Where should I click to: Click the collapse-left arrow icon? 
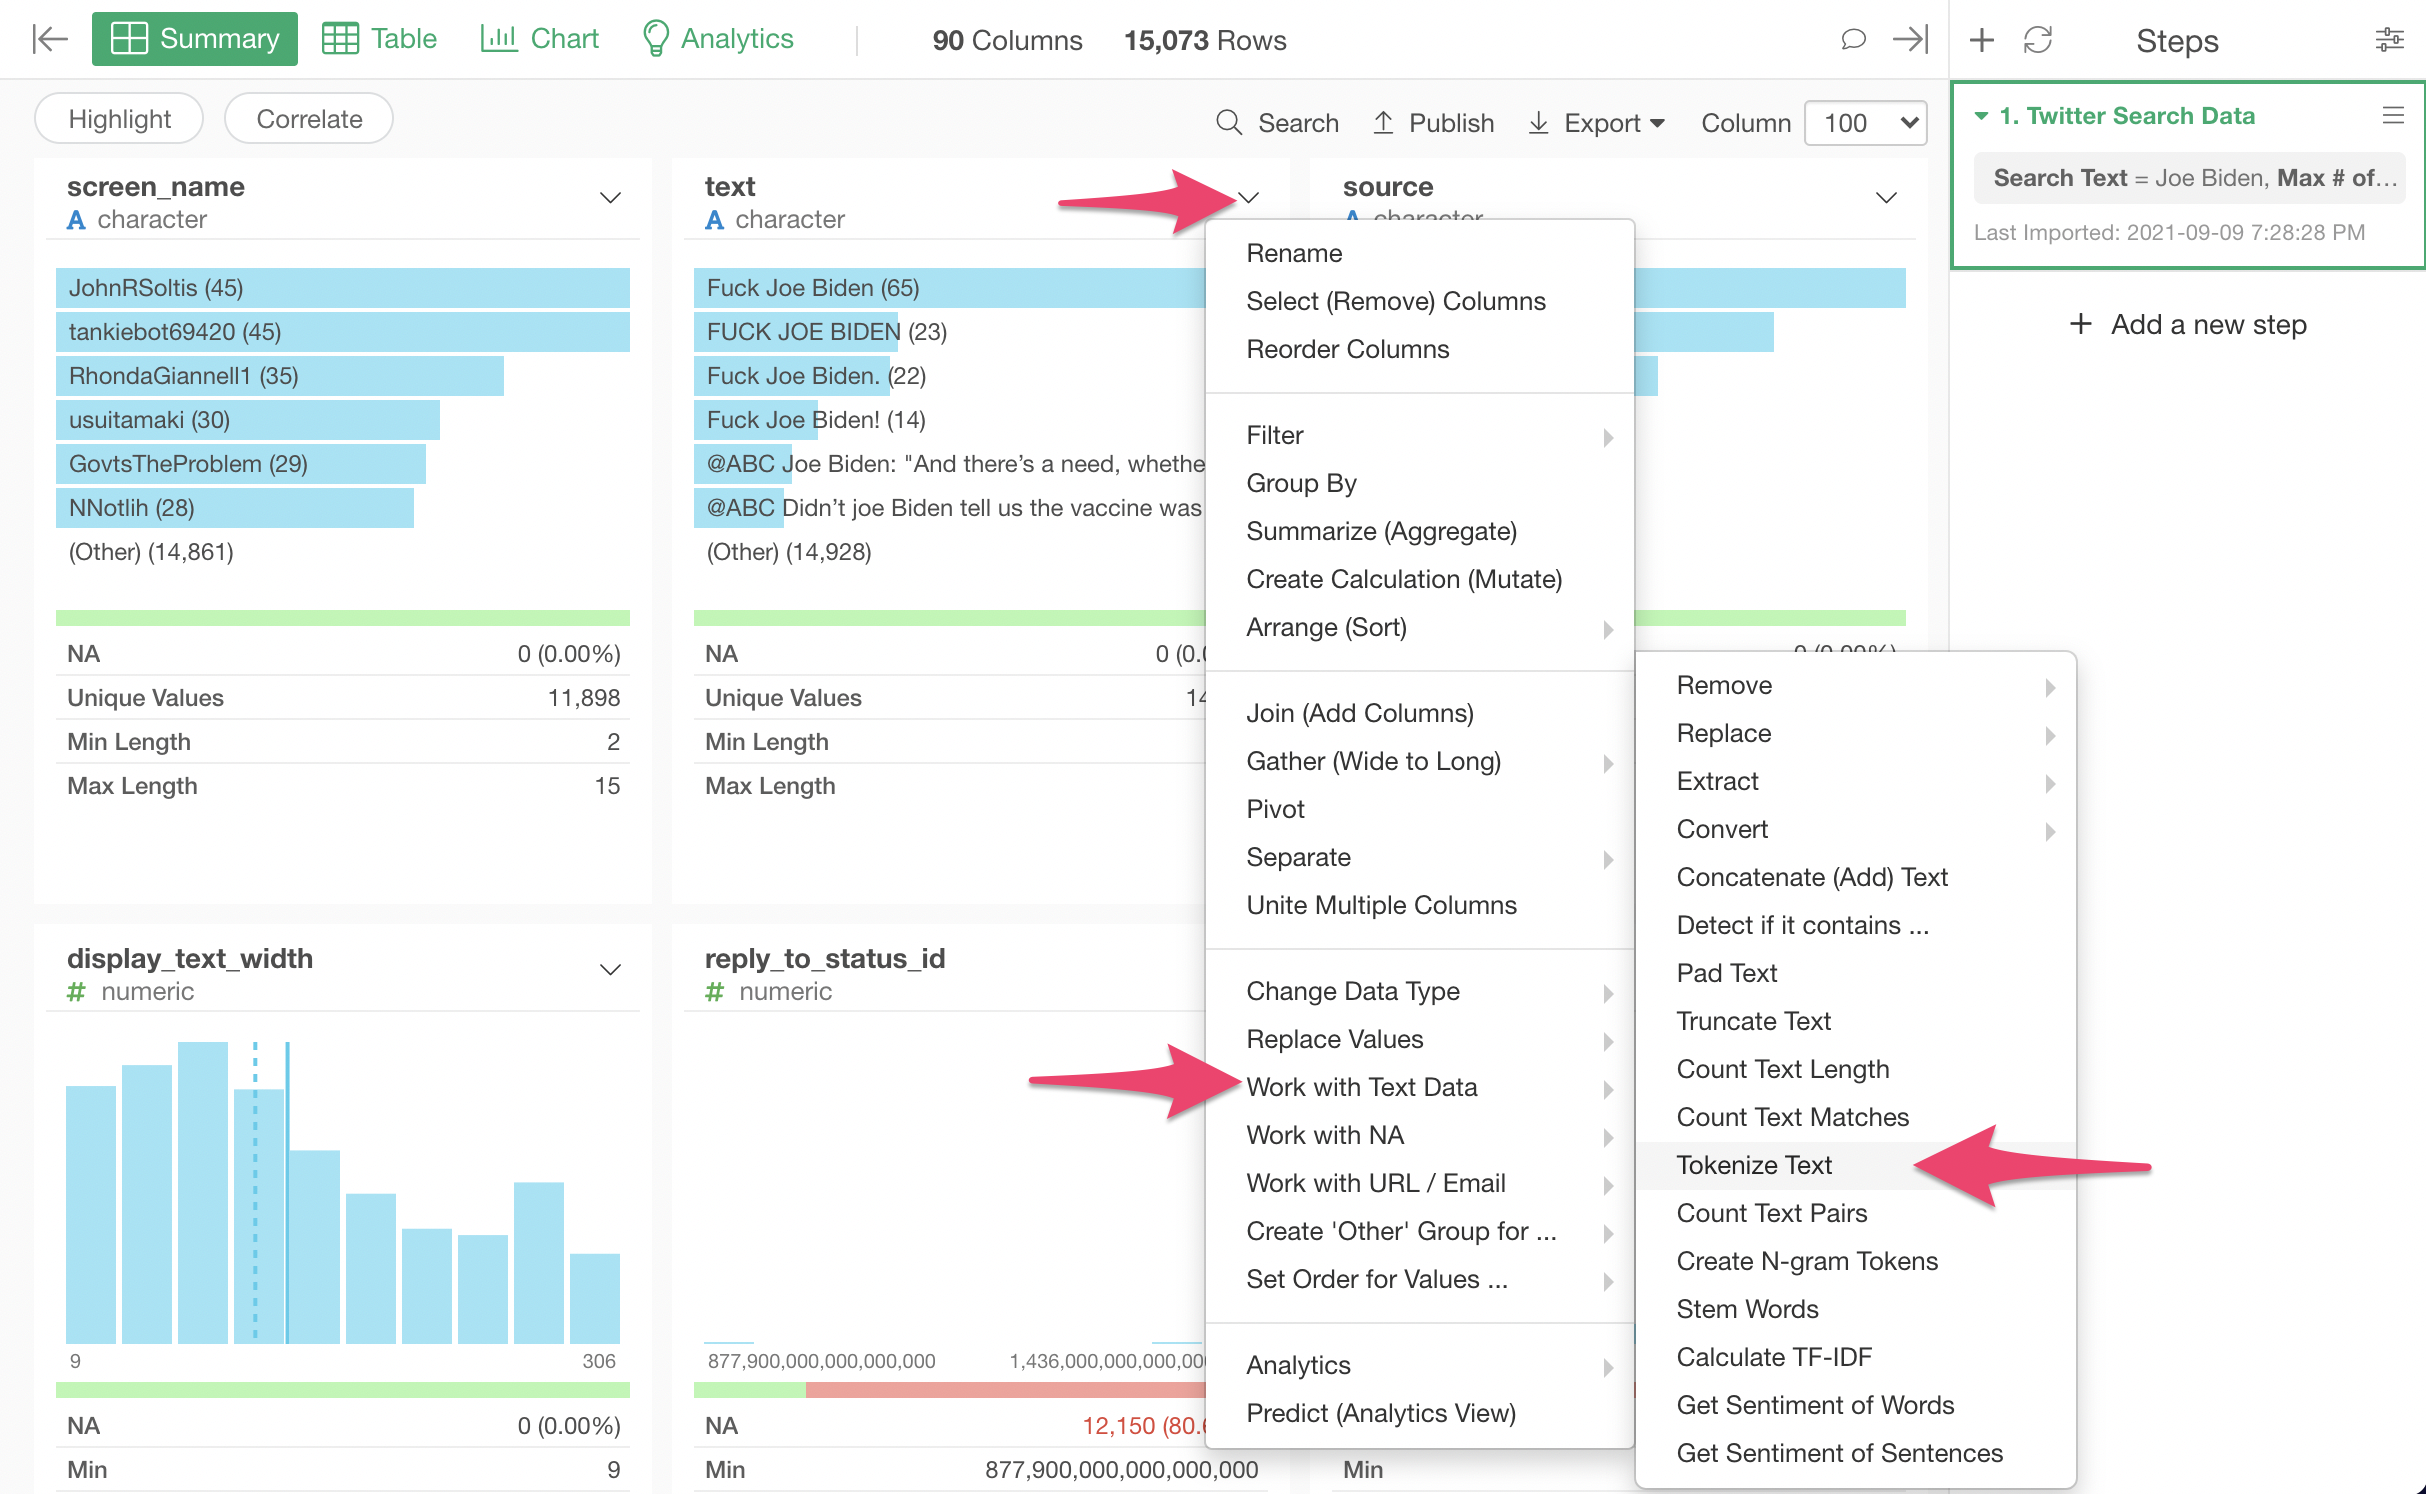49,39
